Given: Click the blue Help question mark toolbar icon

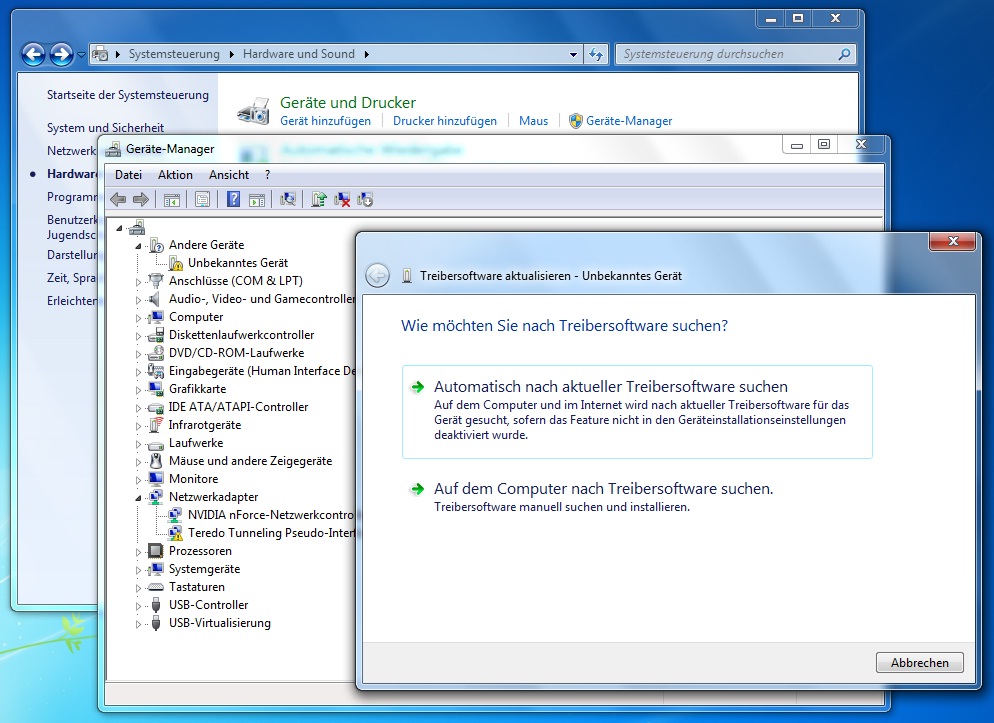Looking at the screenshot, I should [233, 200].
